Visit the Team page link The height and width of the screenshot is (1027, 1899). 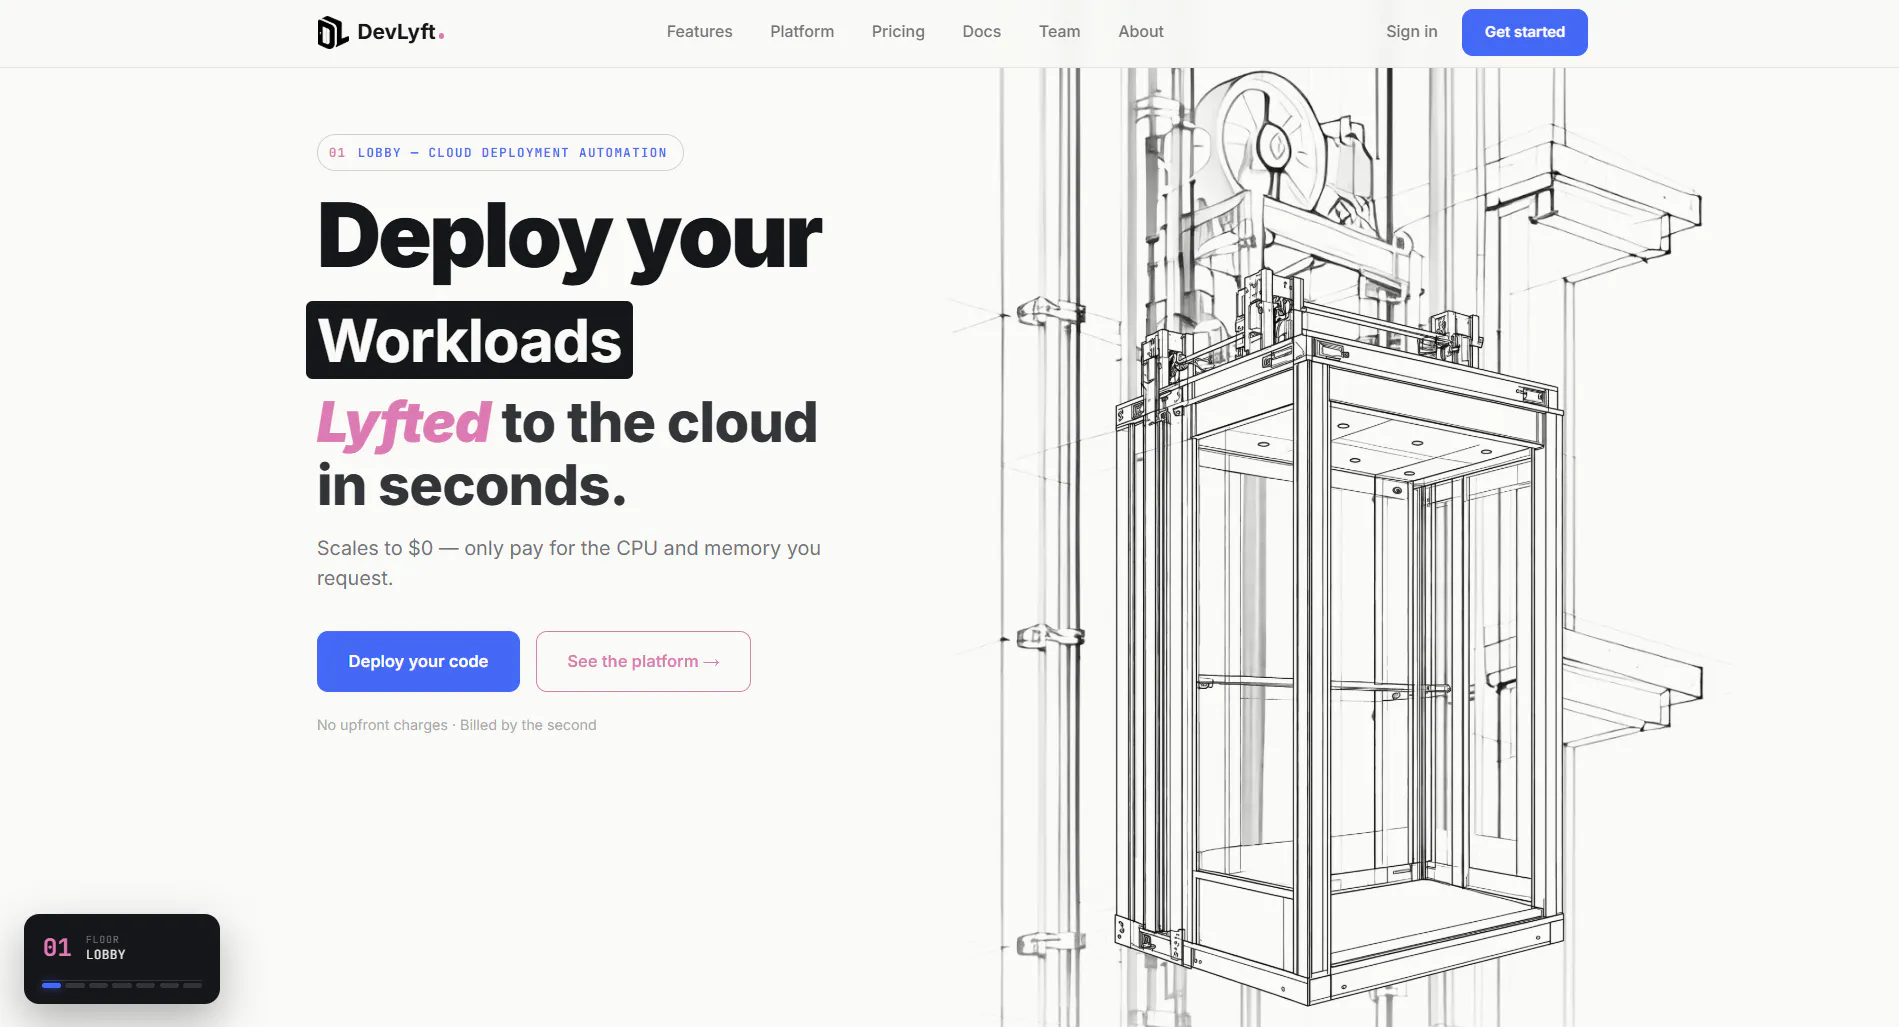tap(1059, 32)
